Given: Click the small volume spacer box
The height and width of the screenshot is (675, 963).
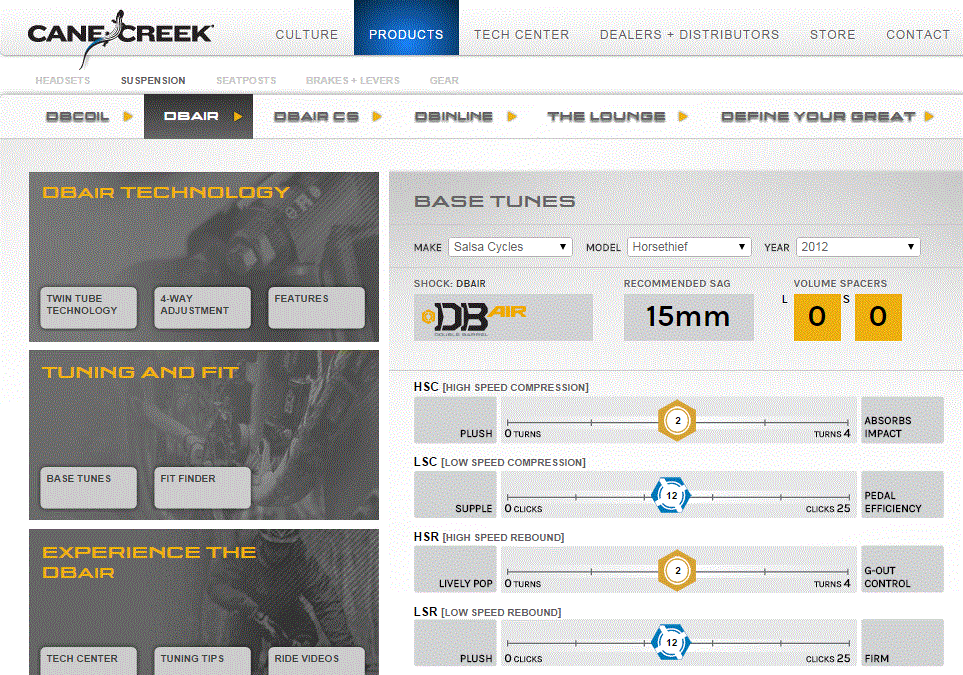Looking at the screenshot, I should point(878,317).
